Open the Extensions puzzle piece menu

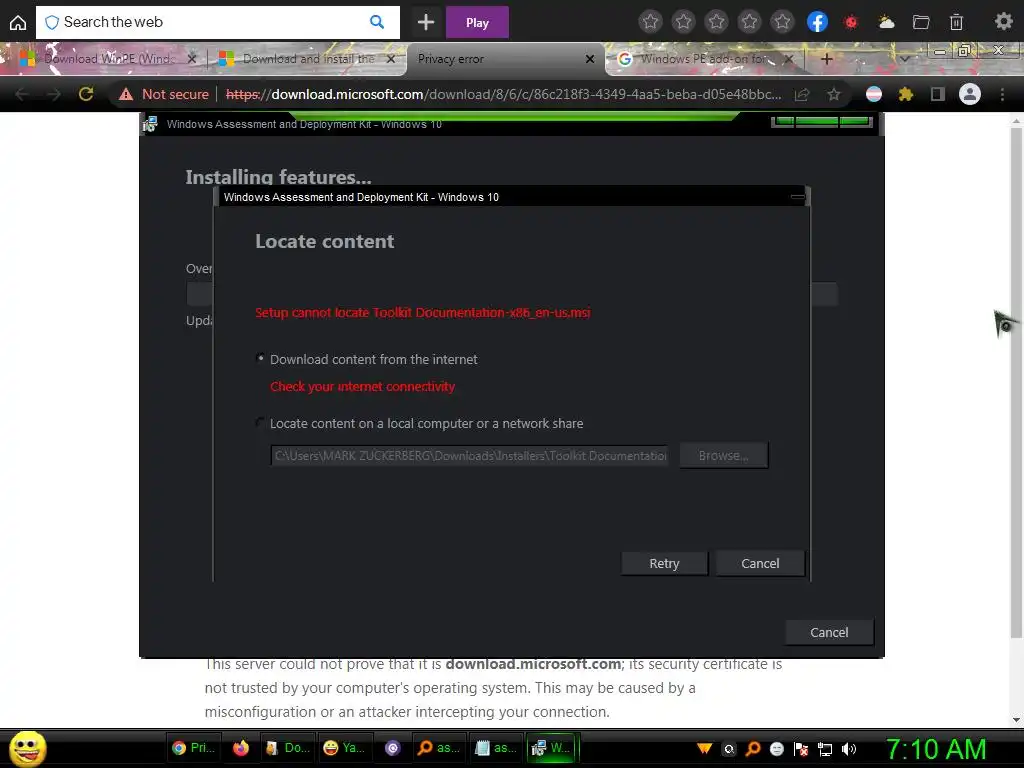(905, 94)
